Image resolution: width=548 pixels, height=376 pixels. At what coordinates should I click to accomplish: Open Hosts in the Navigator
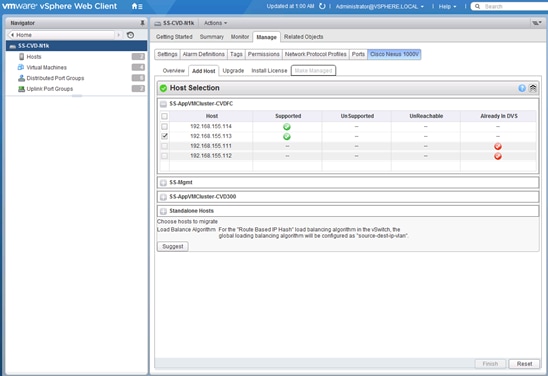[34, 57]
